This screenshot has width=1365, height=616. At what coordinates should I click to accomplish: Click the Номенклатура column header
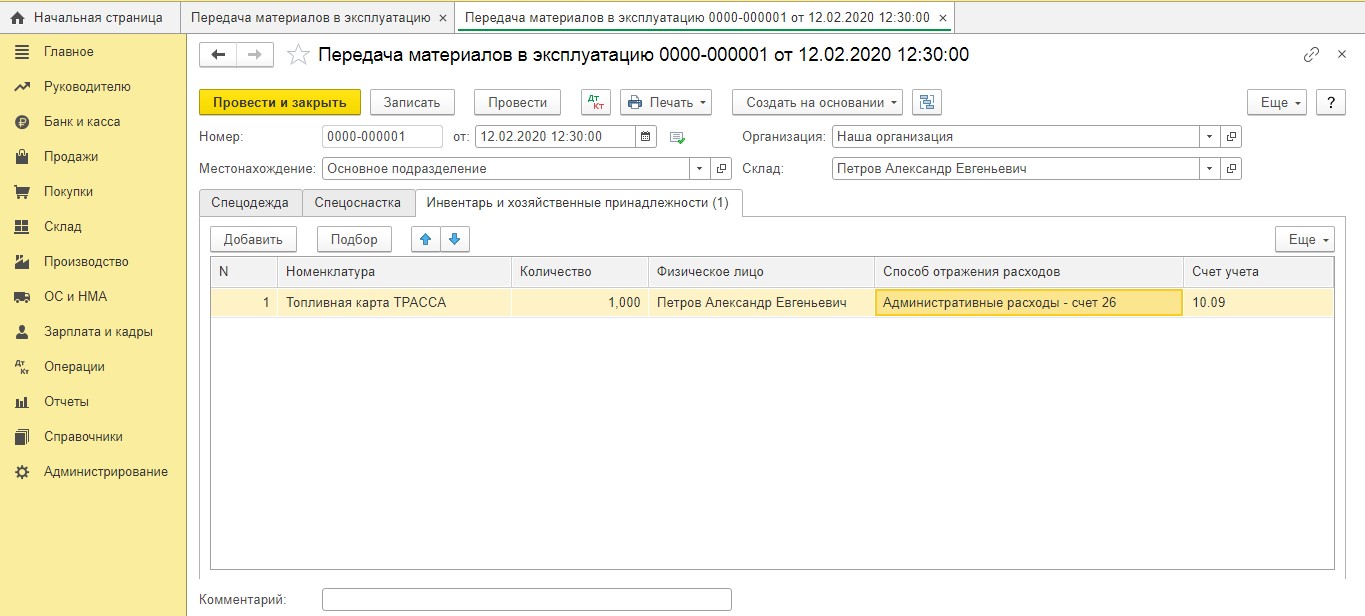[x=394, y=272]
